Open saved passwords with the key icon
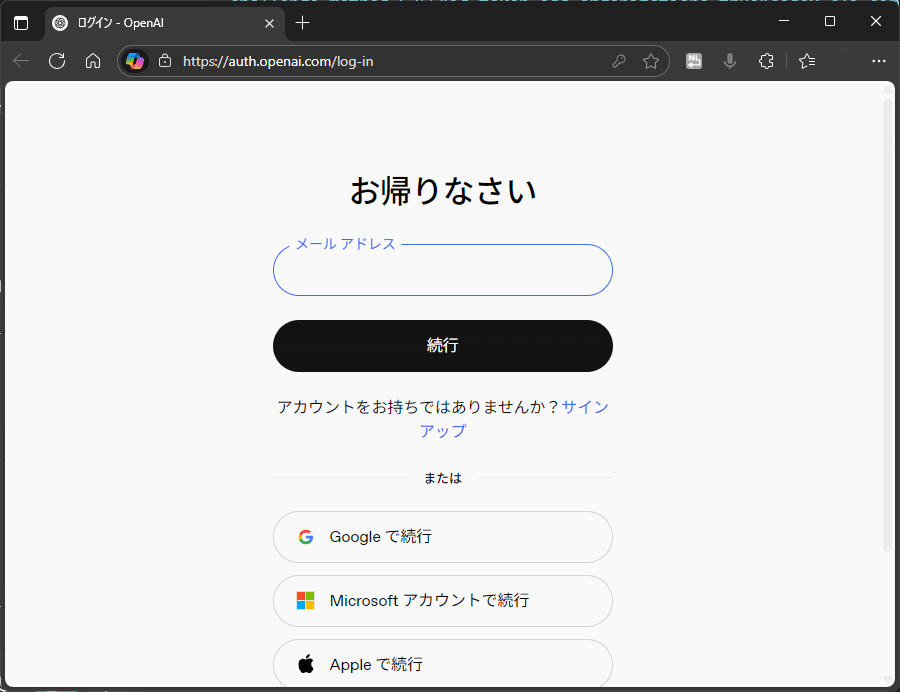This screenshot has height=692, width=900. point(619,61)
